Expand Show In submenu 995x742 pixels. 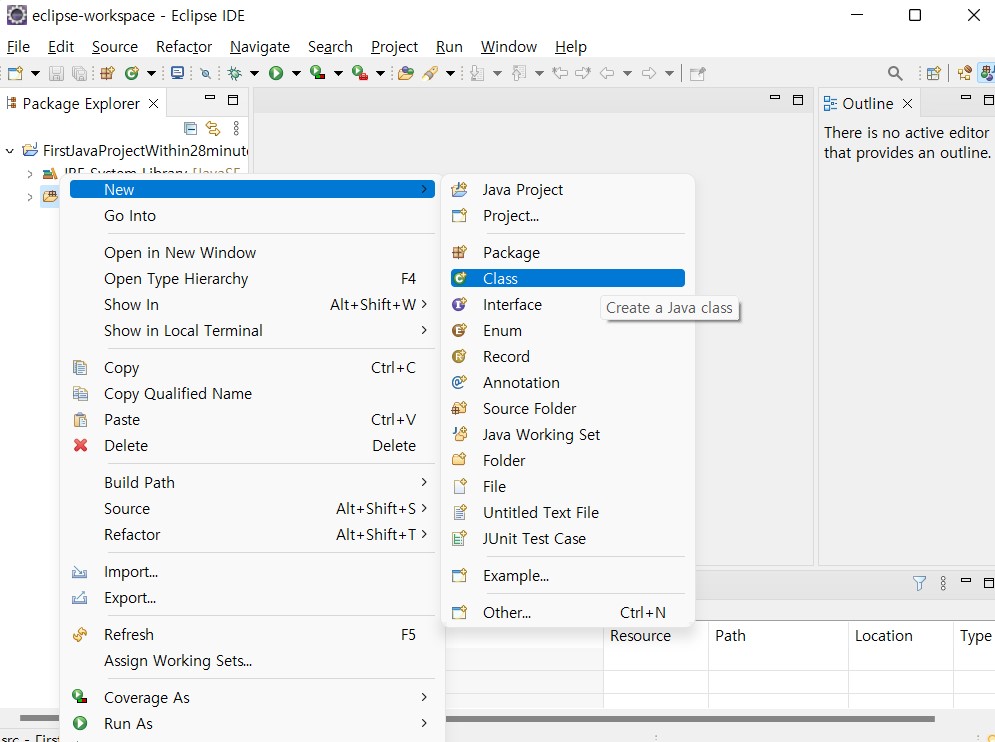[x=252, y=305]
